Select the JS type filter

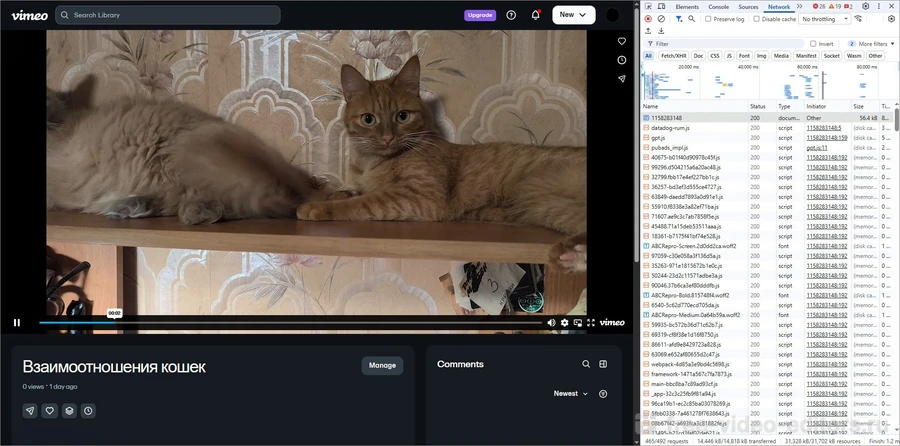point(729,56)
